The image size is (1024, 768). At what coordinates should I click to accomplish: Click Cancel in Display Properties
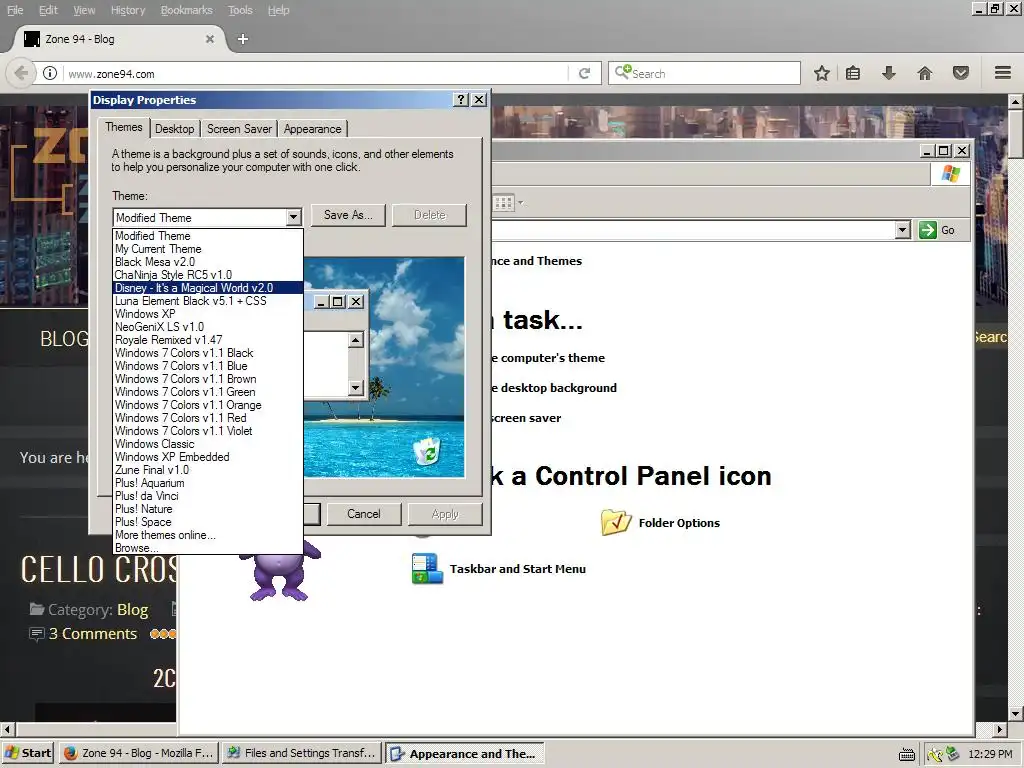click(364, 514)
